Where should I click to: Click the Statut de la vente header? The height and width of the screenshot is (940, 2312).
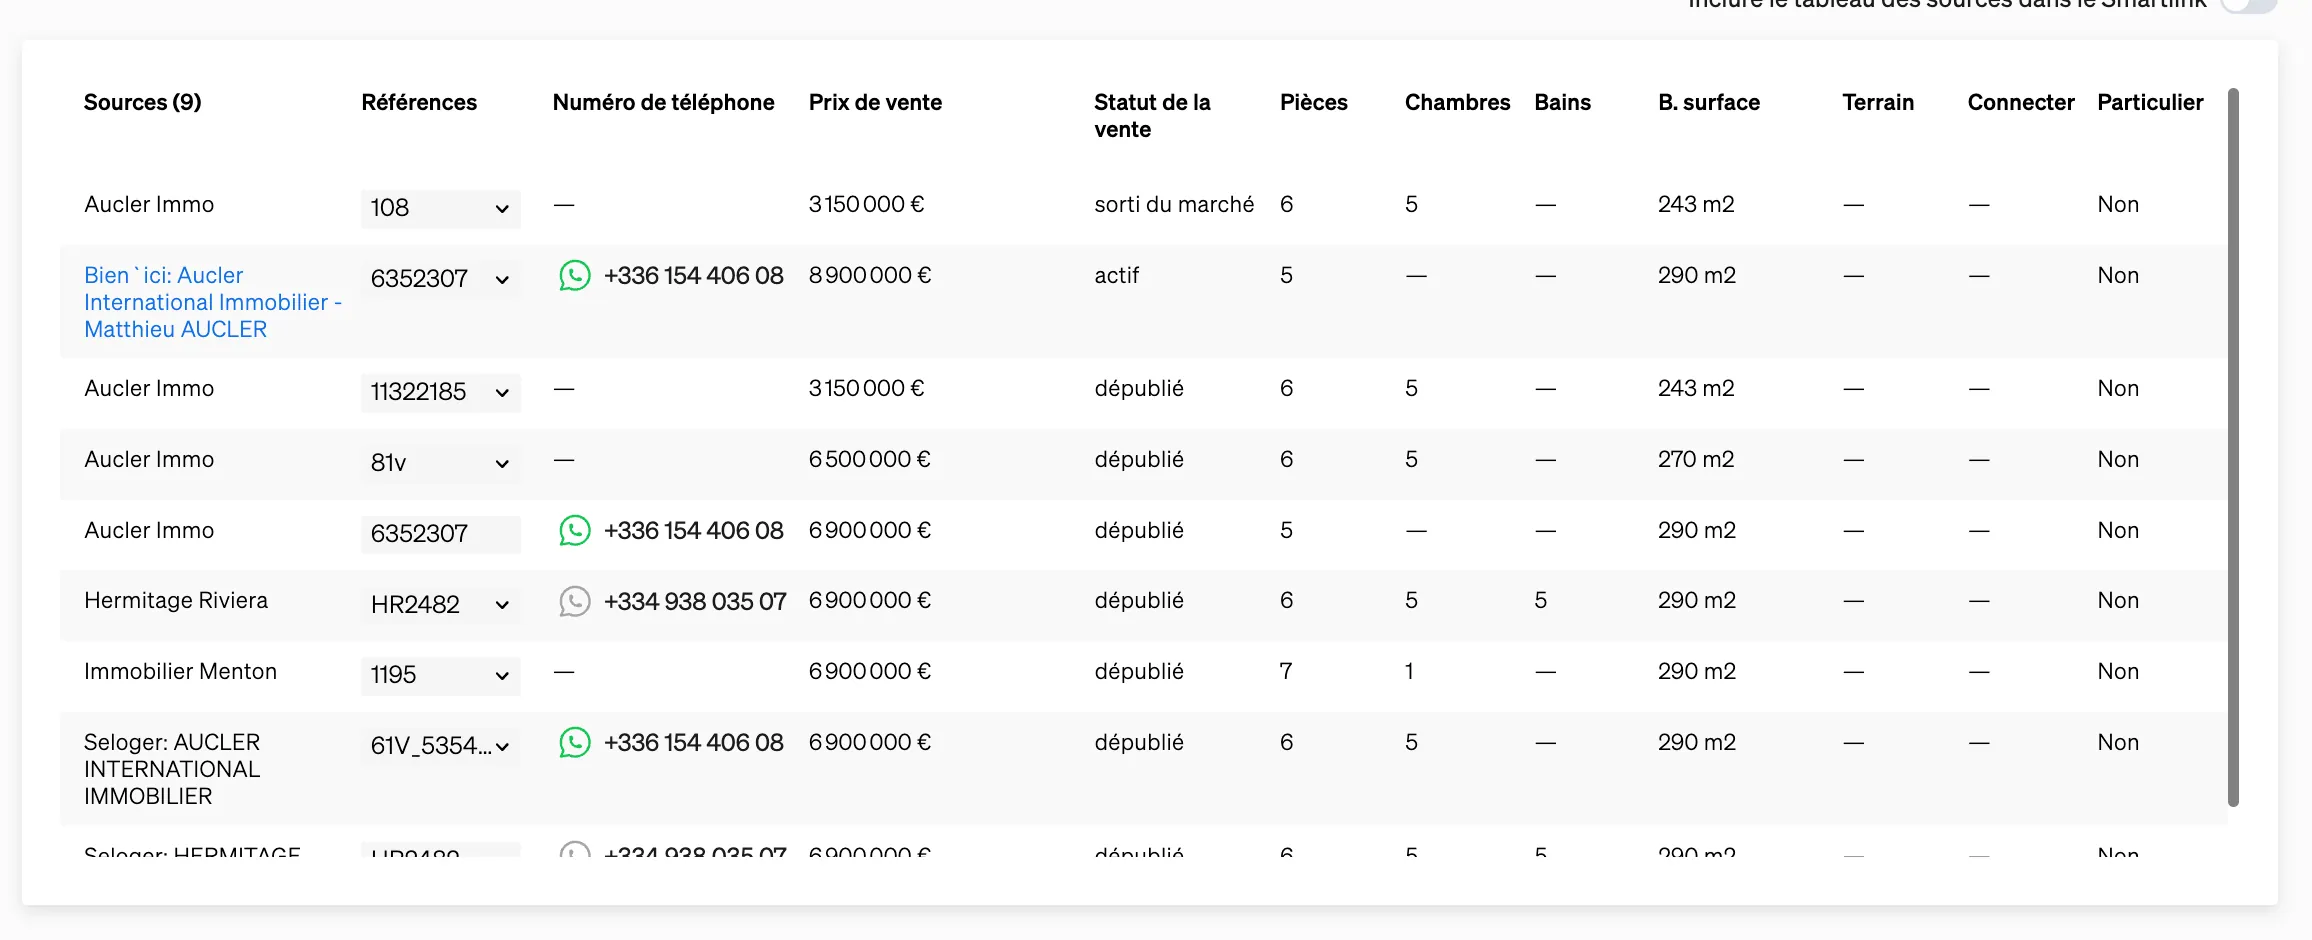1152,116
